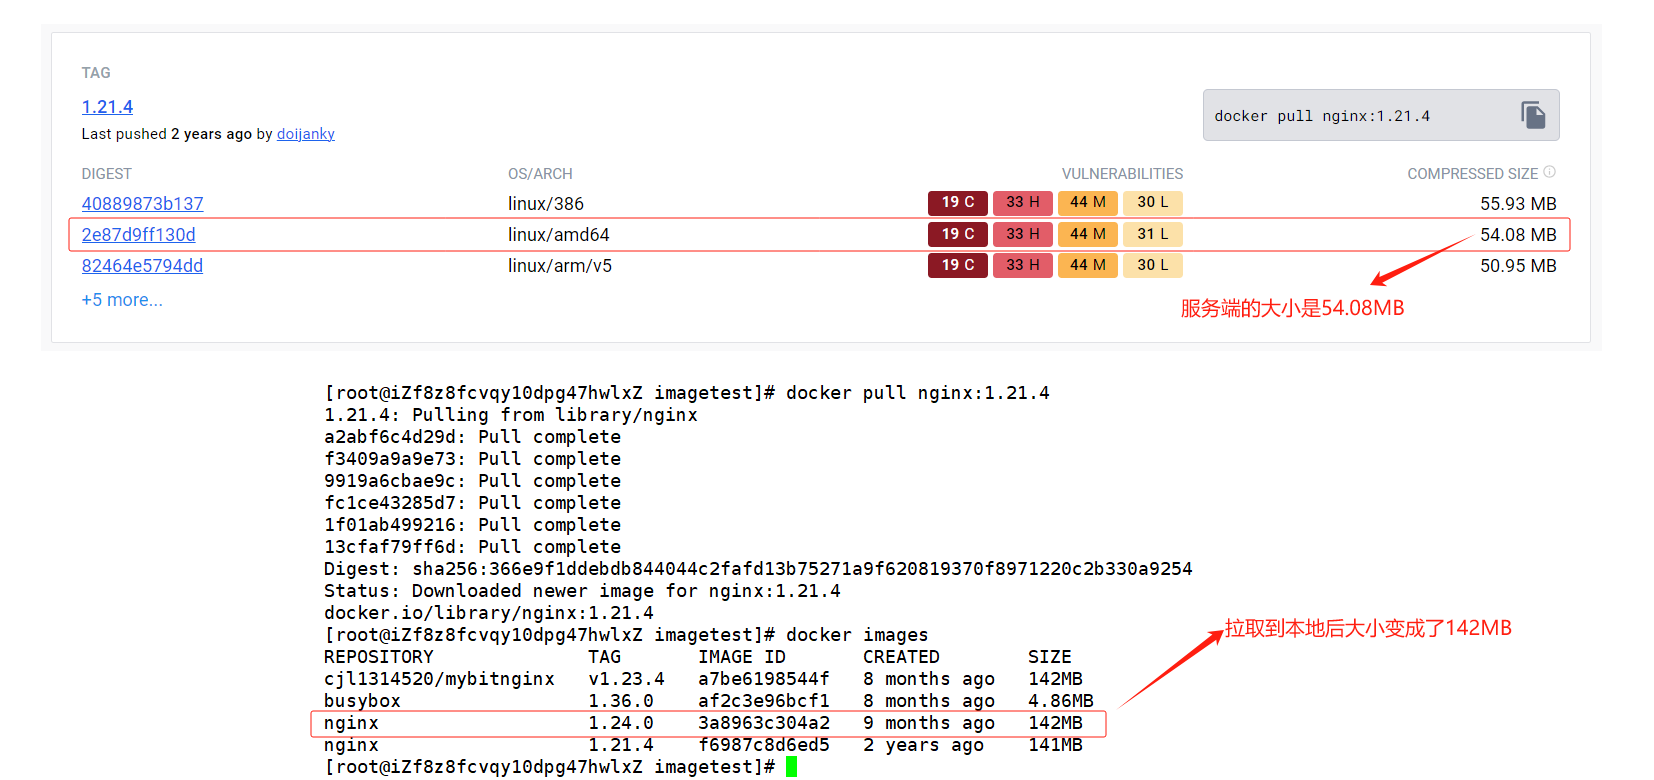Click the linux/amd64 OS/ARCH text
The width and height of the screenshot is (1654, 780).
(559, 235)
